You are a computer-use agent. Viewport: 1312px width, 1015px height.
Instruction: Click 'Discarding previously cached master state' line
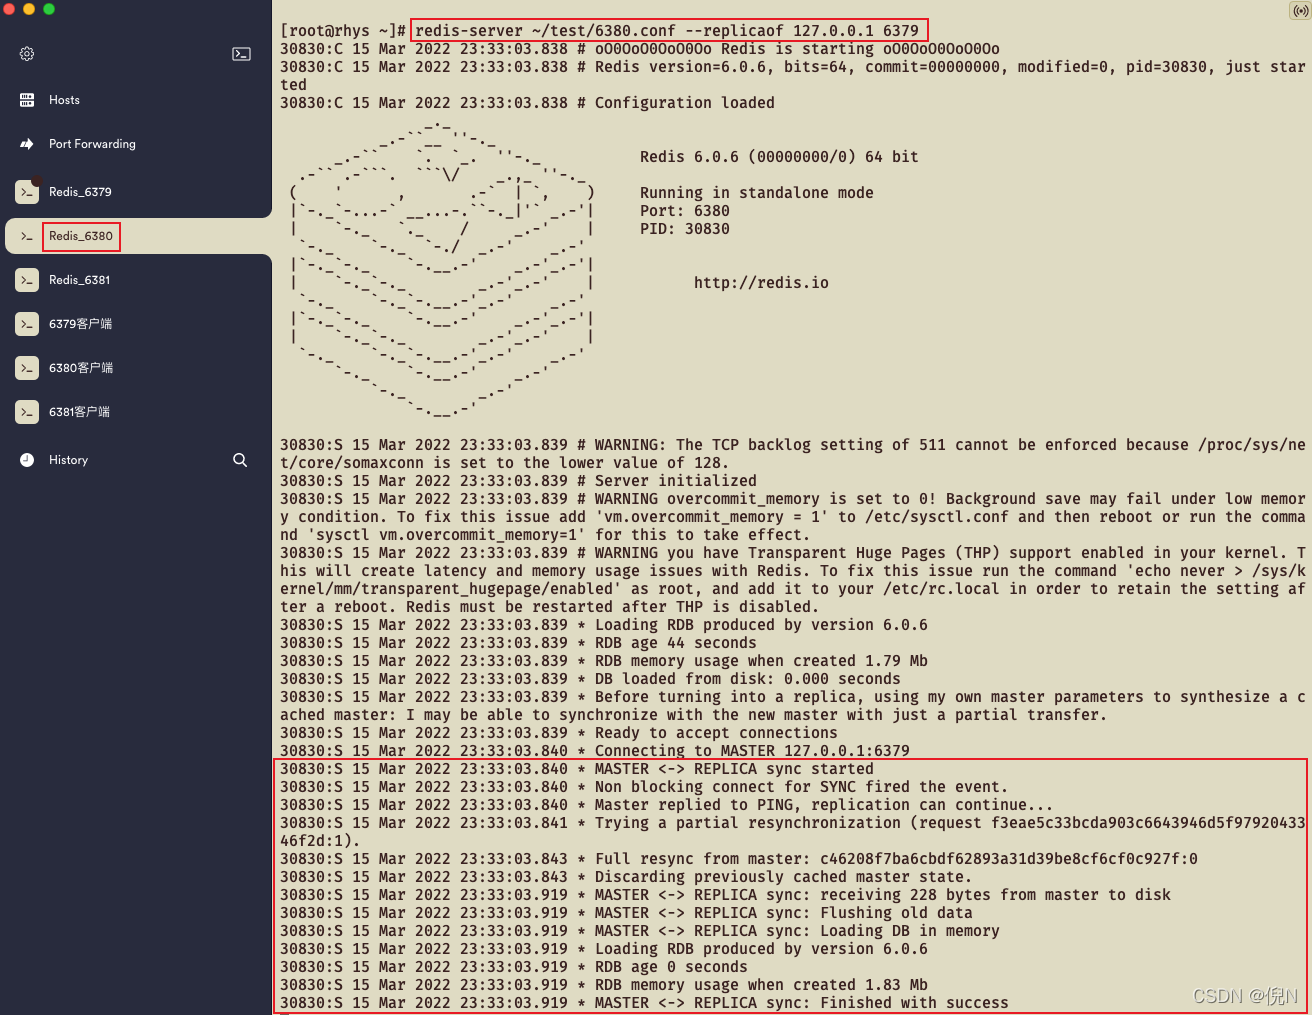(626, 877)
